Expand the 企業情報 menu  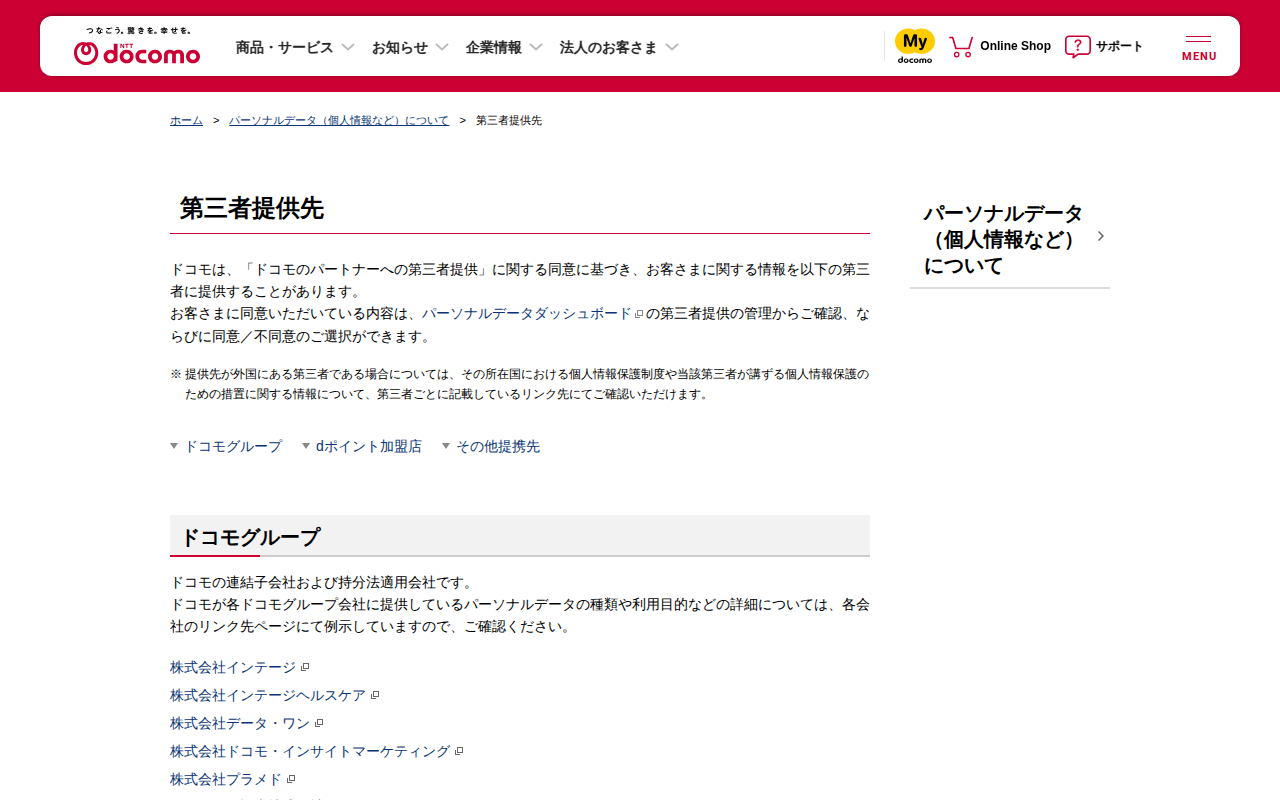504,47
